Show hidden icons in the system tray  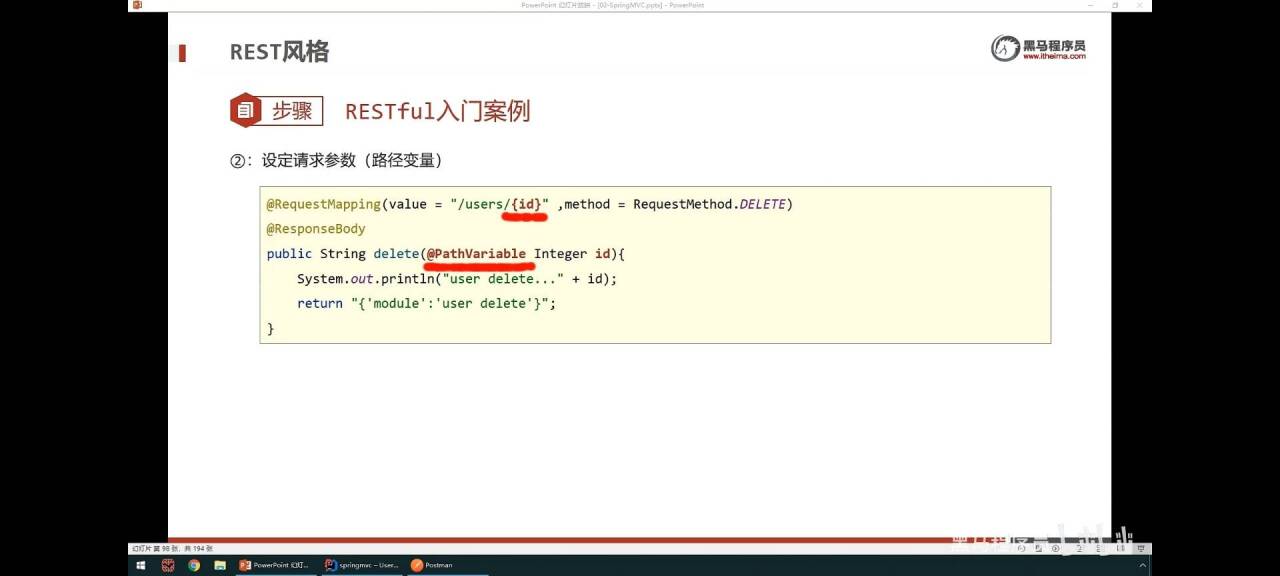(1143, 565)
